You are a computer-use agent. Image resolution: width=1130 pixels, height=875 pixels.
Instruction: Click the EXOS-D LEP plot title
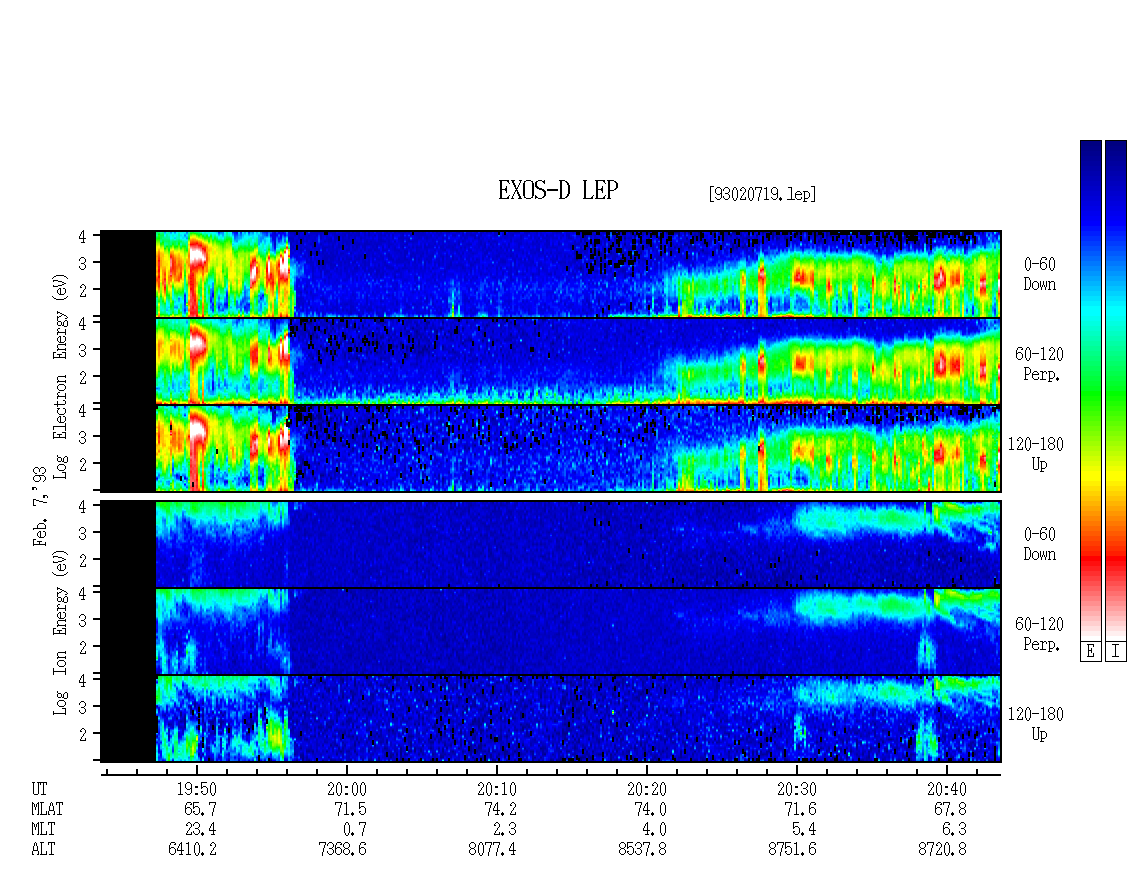tap(558, 190)
